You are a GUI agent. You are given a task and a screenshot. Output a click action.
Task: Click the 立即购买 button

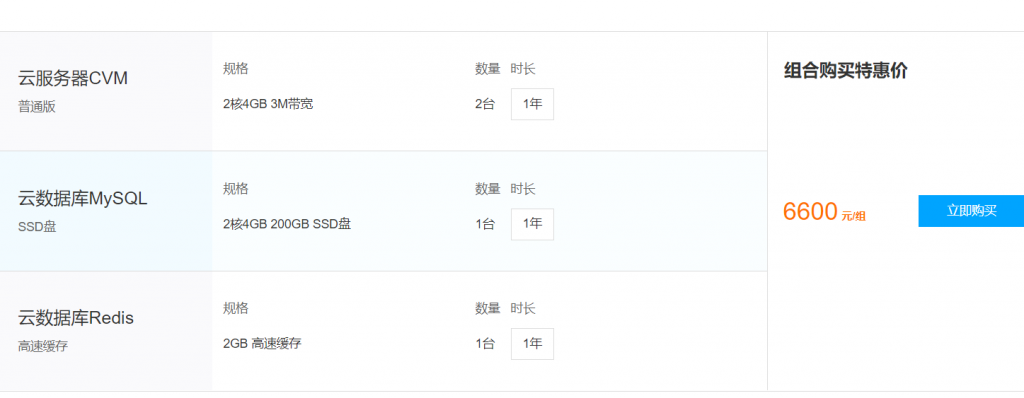971,211
